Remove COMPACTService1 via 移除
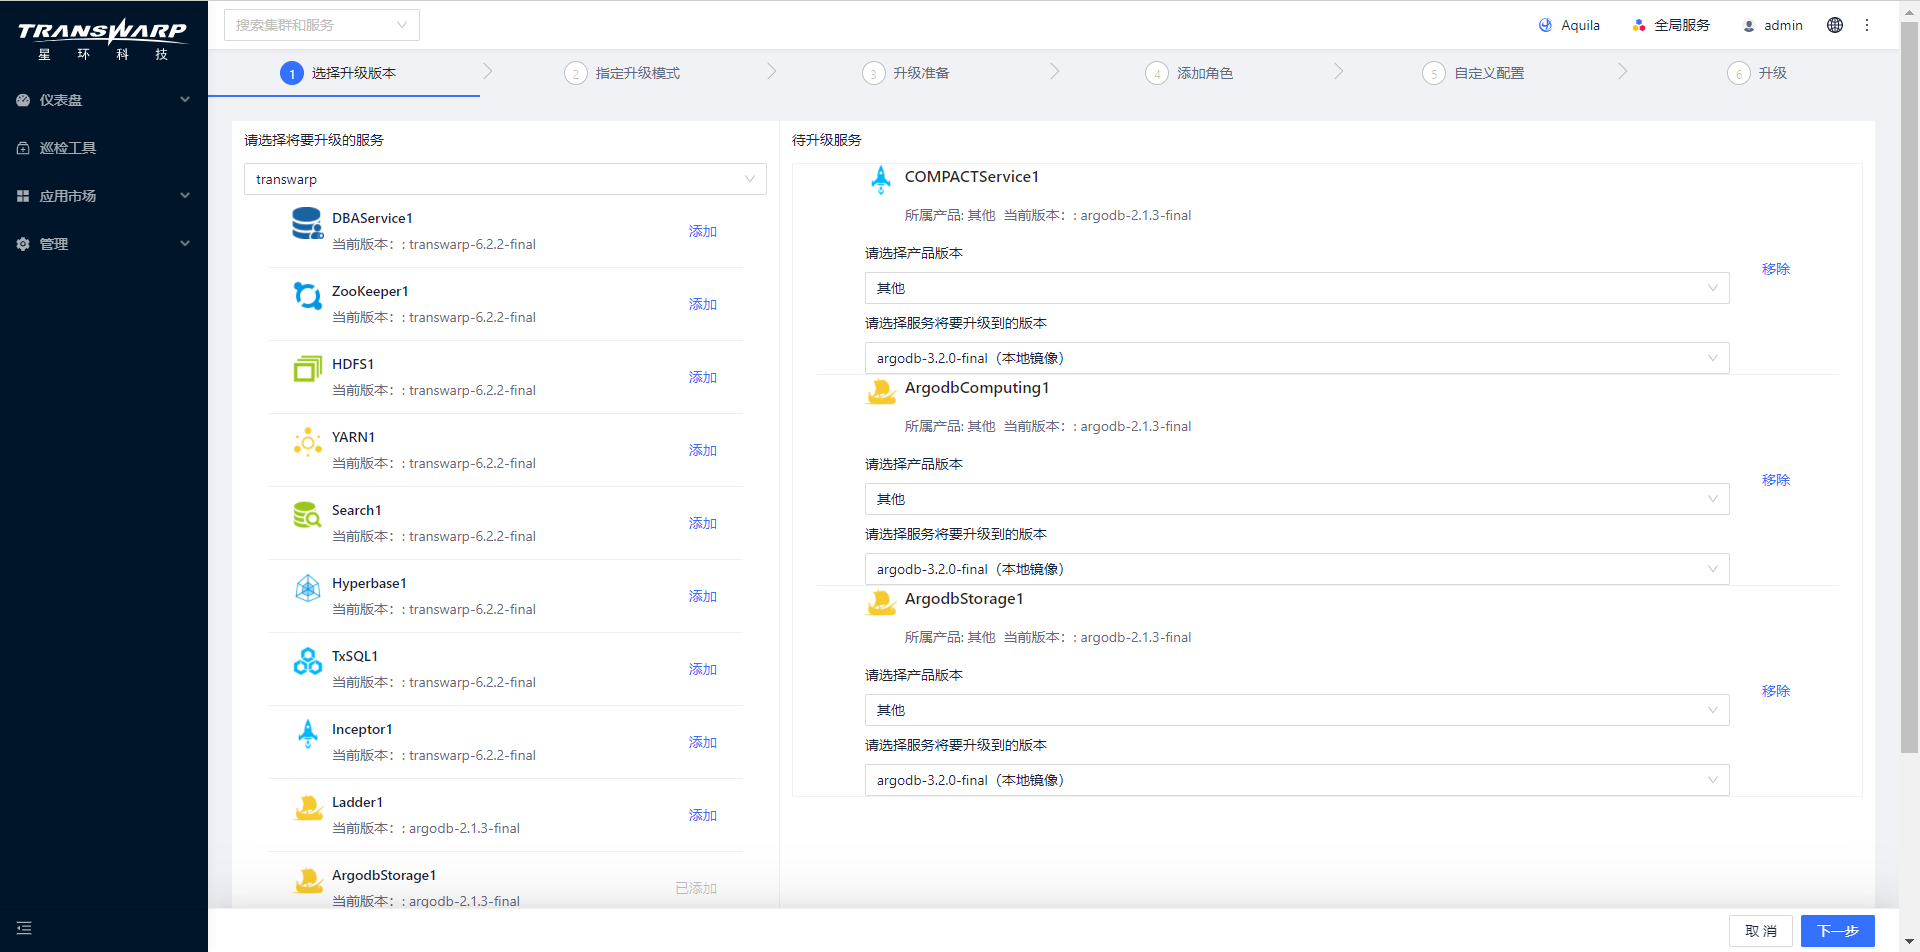This screenshot has width=1920, height=952. (x=1776, y=269)
